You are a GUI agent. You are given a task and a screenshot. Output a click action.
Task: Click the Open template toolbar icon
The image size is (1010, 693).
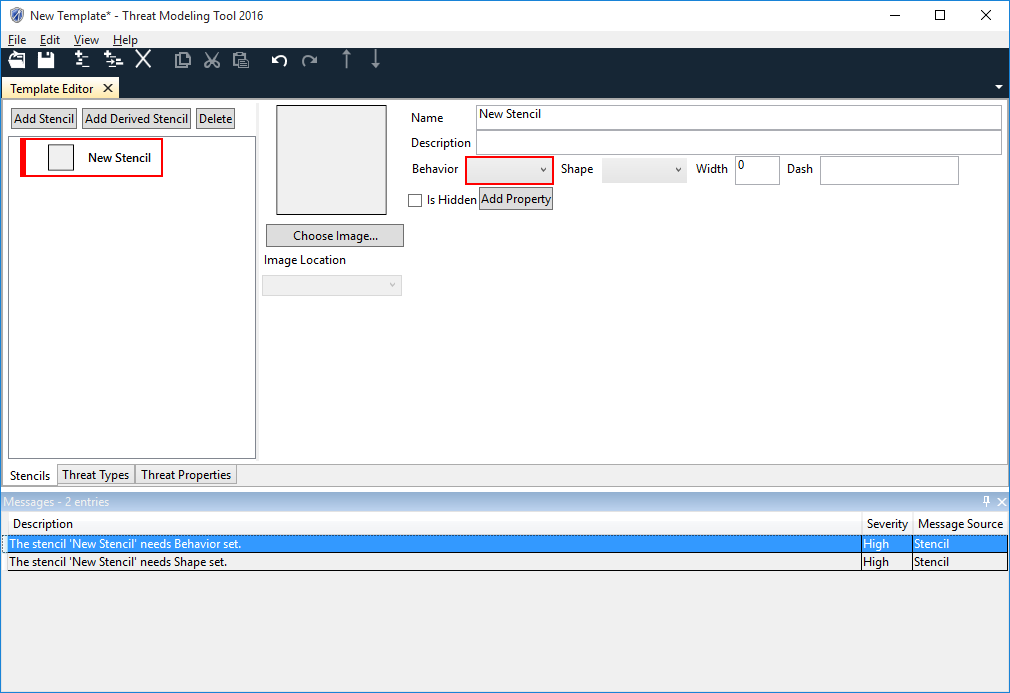point(17,60)
